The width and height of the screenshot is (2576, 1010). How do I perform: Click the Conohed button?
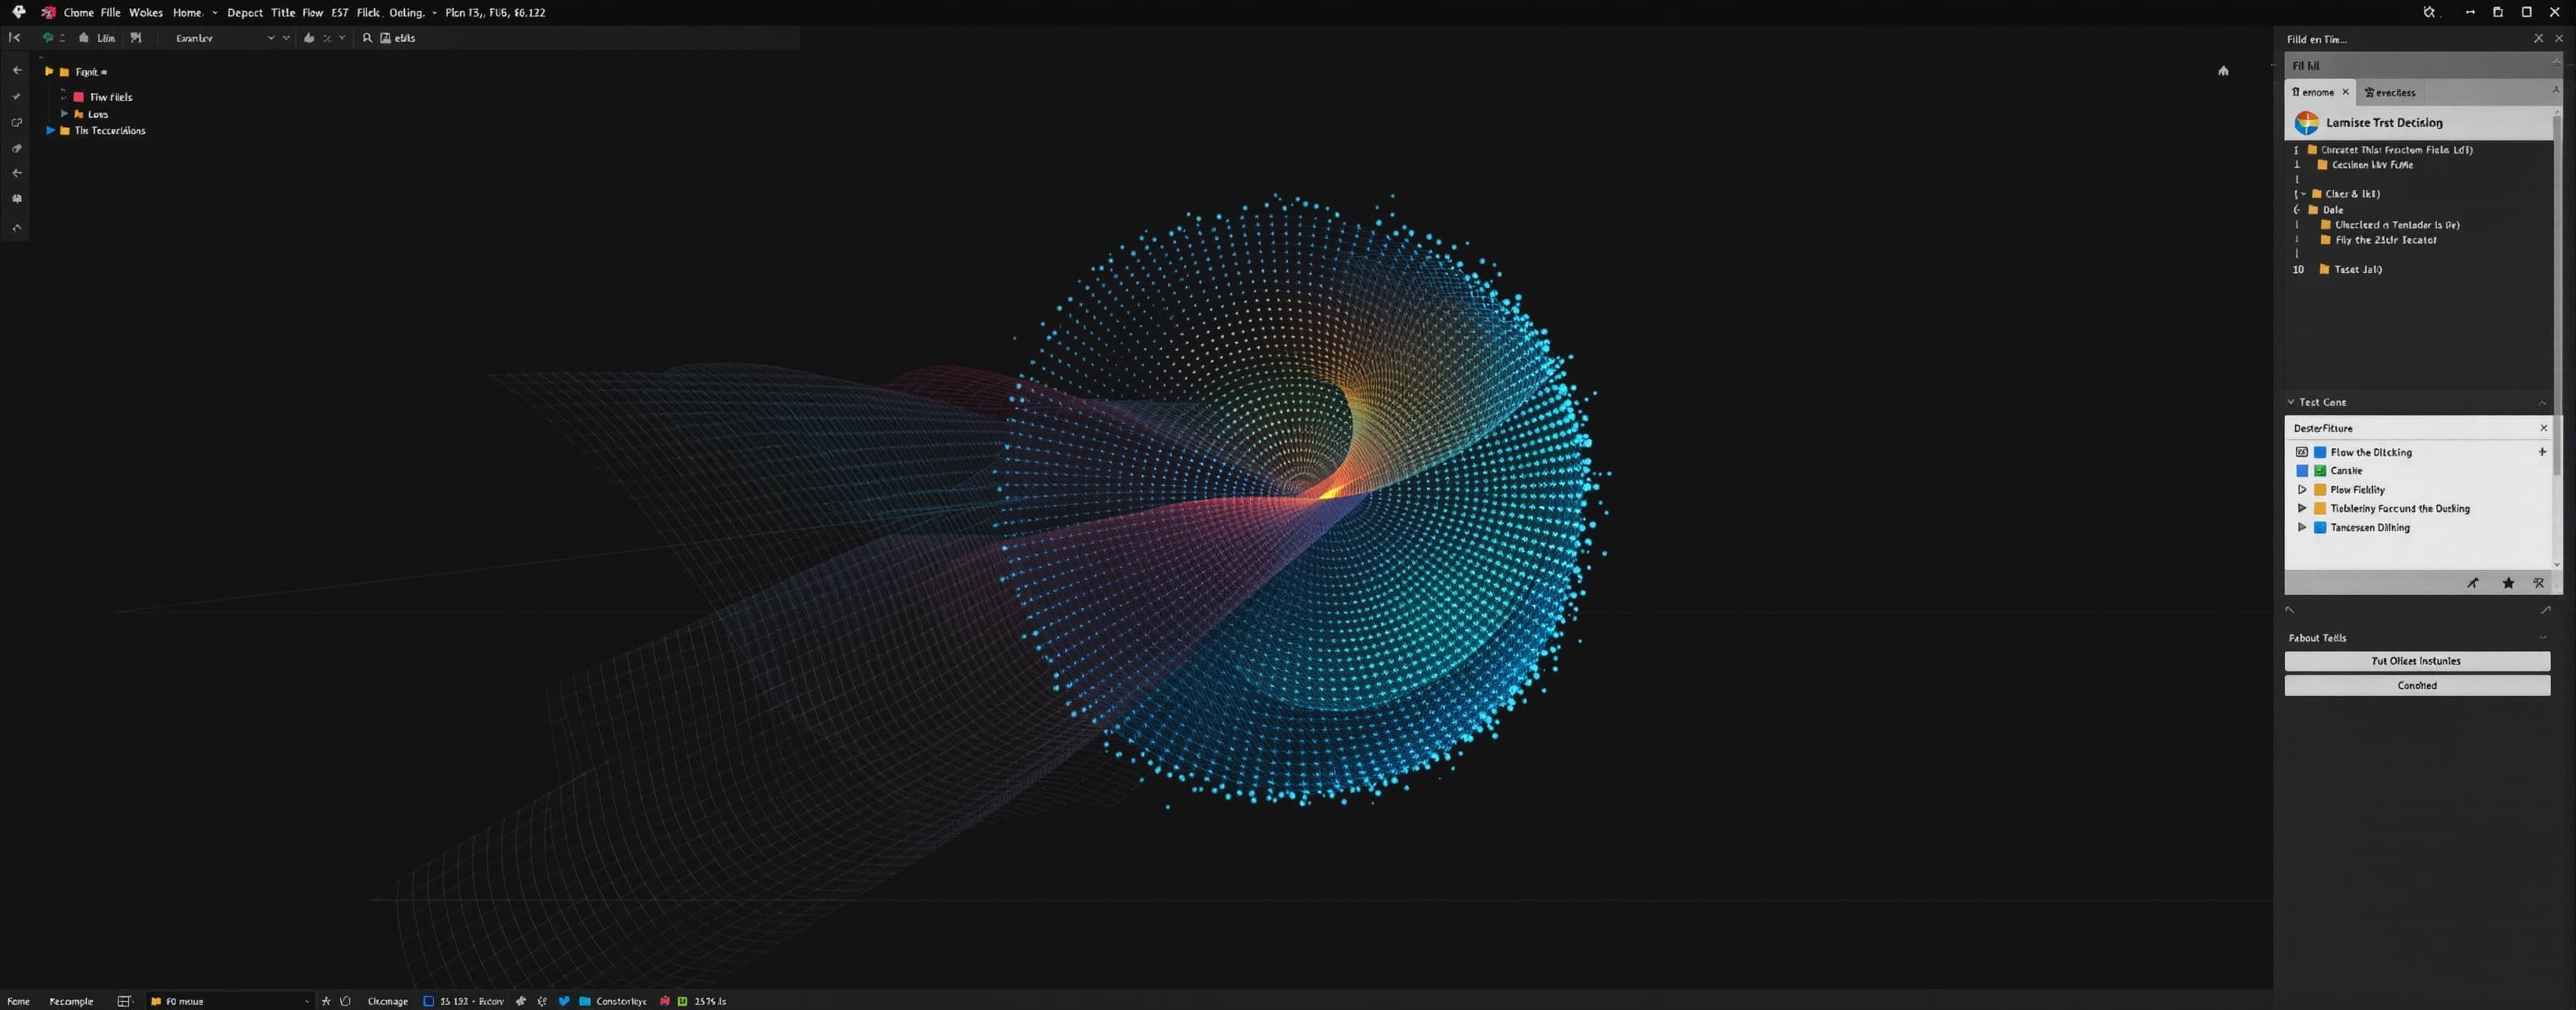click(2417, 685)
